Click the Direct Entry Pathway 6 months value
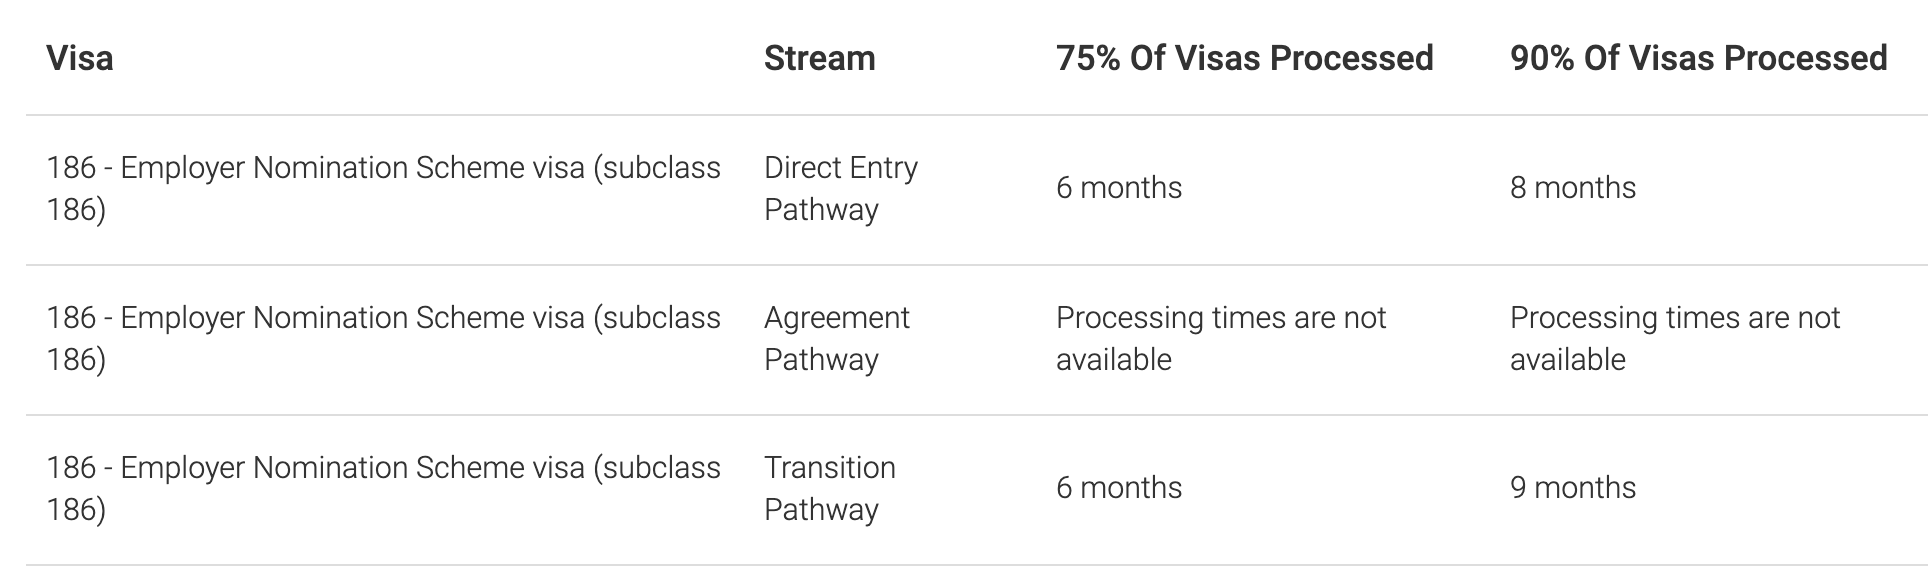 (x=1119, y=188)
